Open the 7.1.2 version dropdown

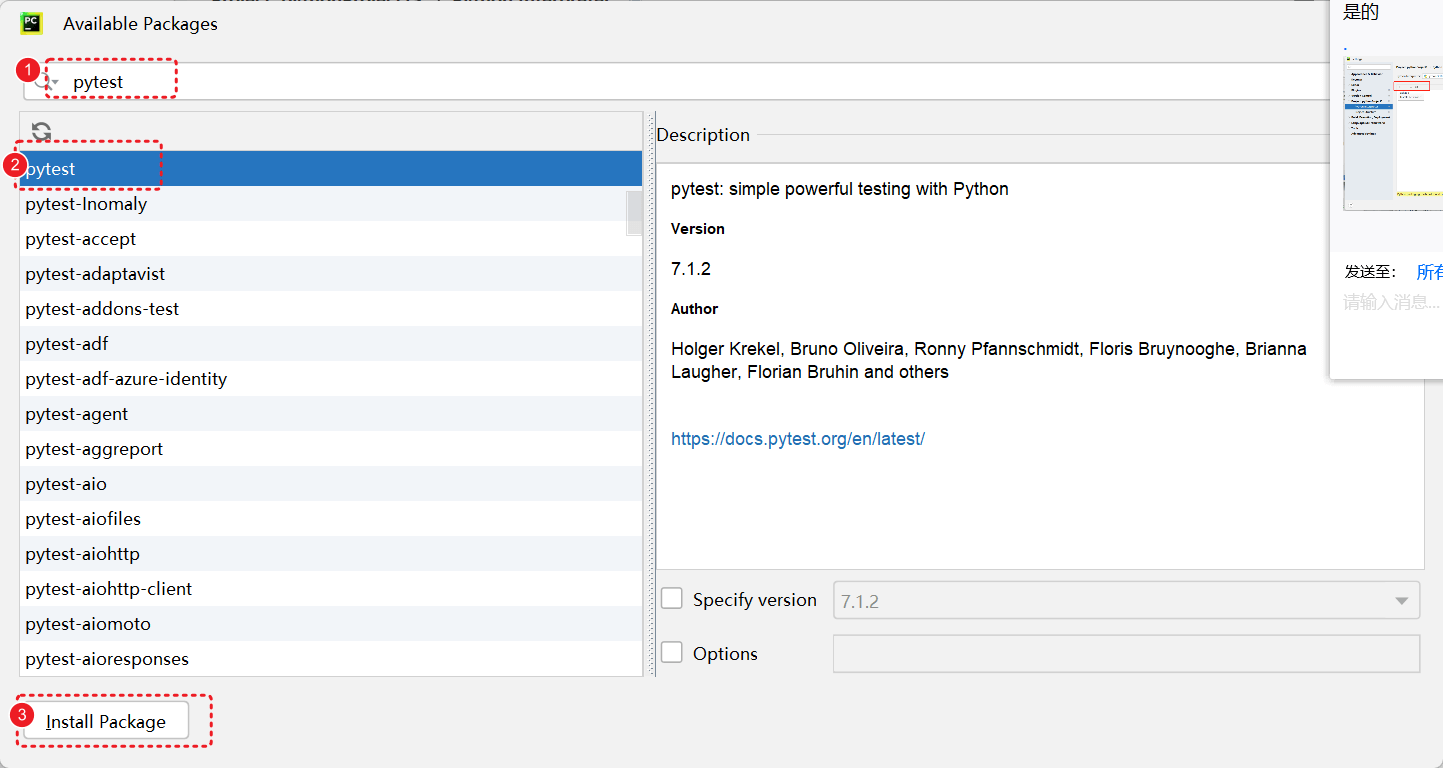1126,600
